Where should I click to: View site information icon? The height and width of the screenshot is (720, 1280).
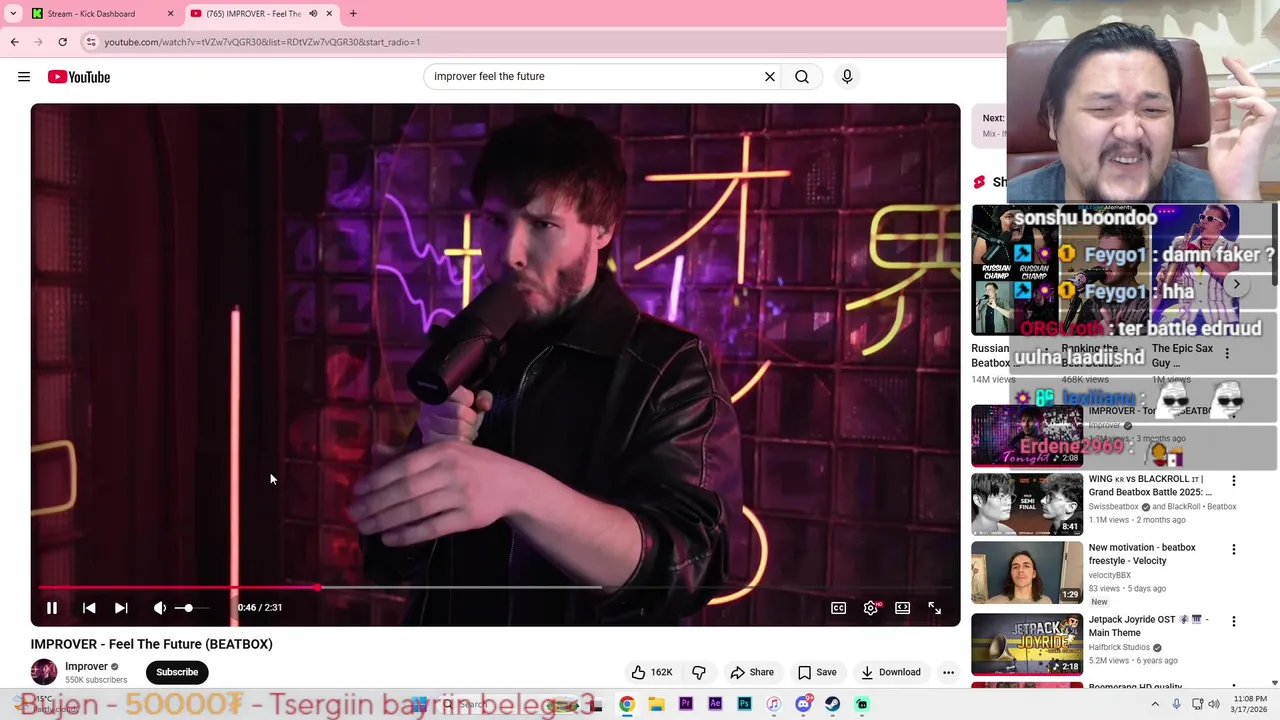coord(91,42)
